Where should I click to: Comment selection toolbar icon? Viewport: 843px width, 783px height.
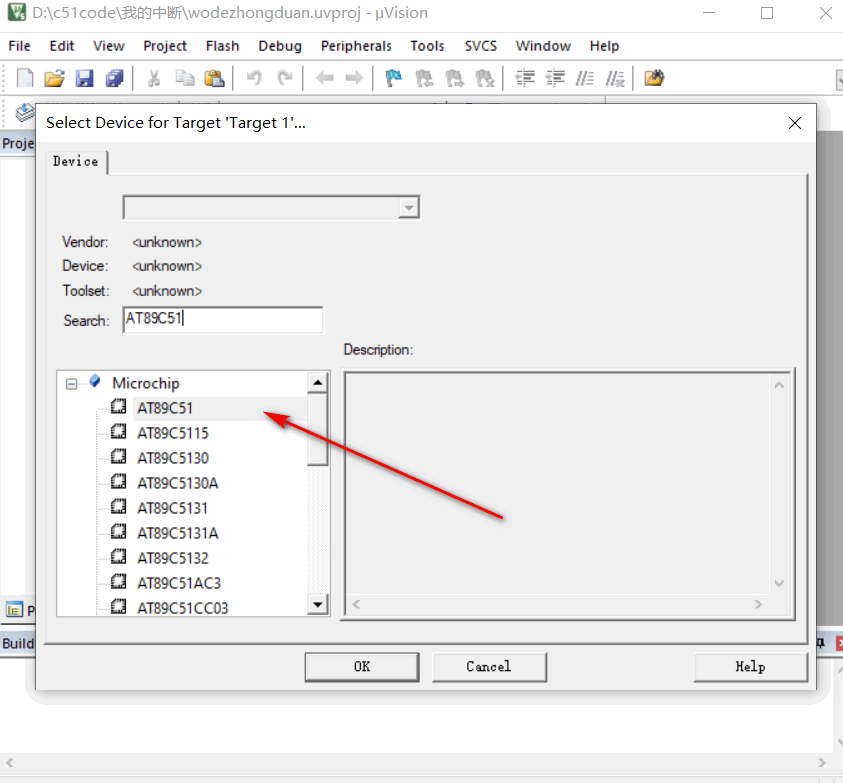point(585,79)
